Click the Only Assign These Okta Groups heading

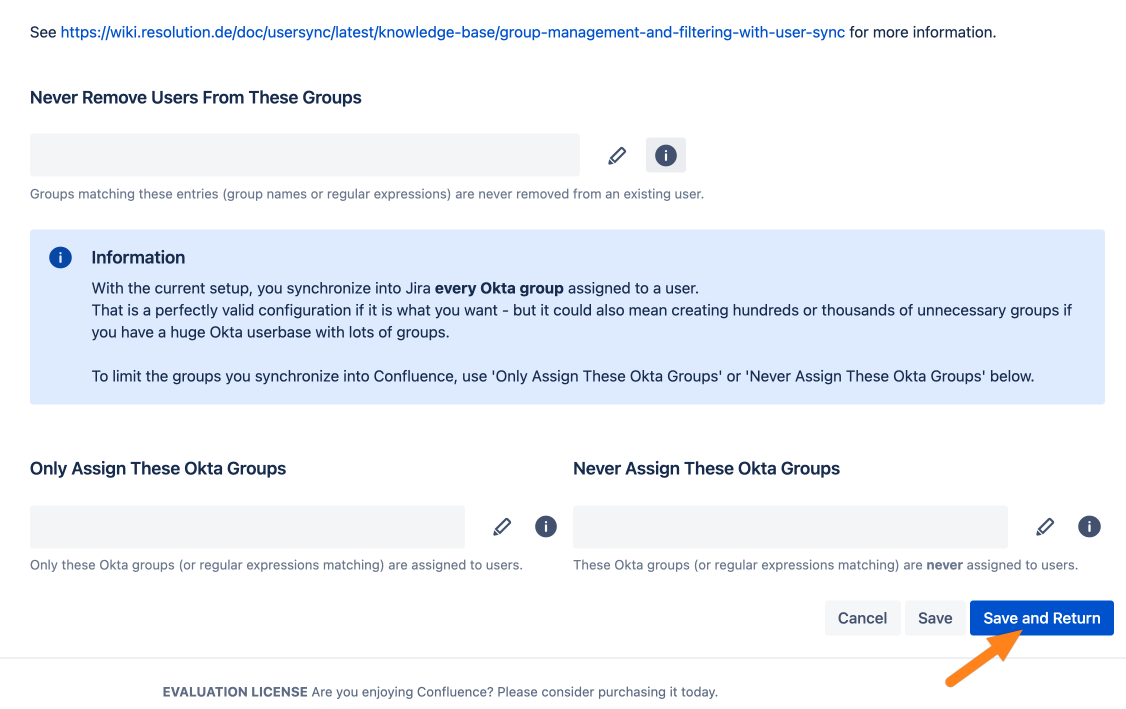coord(158,468)
